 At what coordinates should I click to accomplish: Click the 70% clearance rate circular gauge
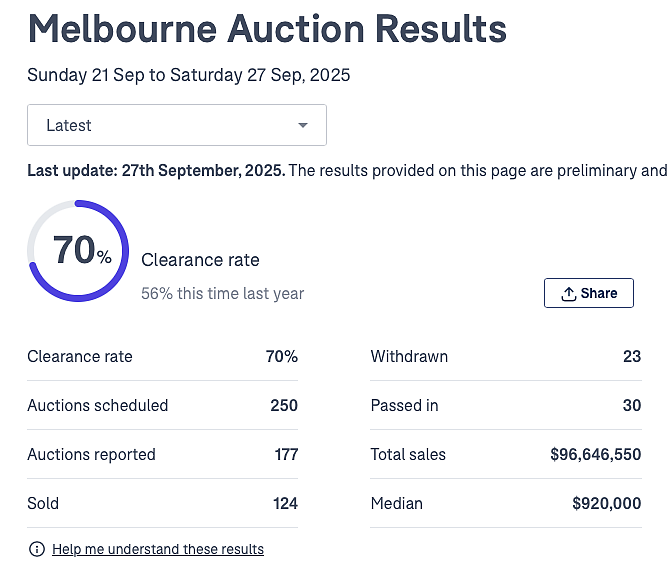tap(78, 251)
